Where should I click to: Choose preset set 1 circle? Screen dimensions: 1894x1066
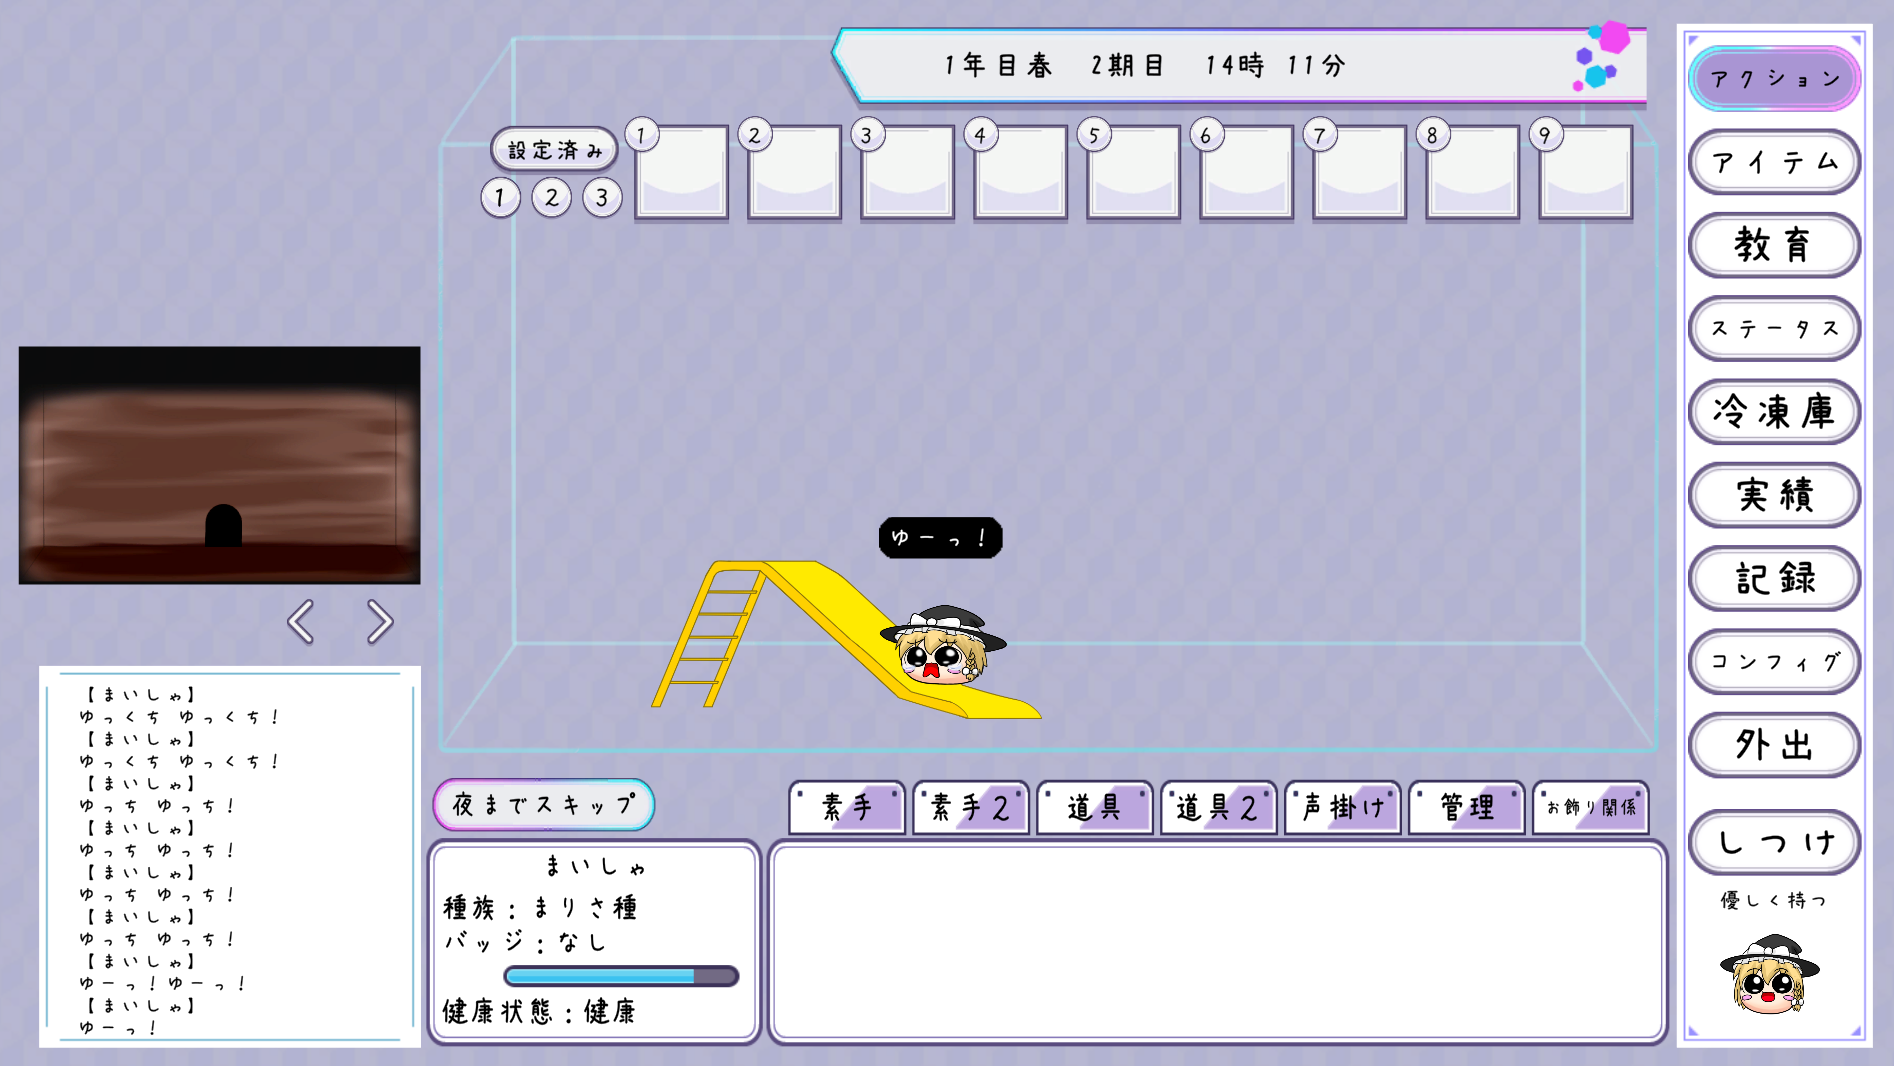pyautogui.click(x=500, y=198)
